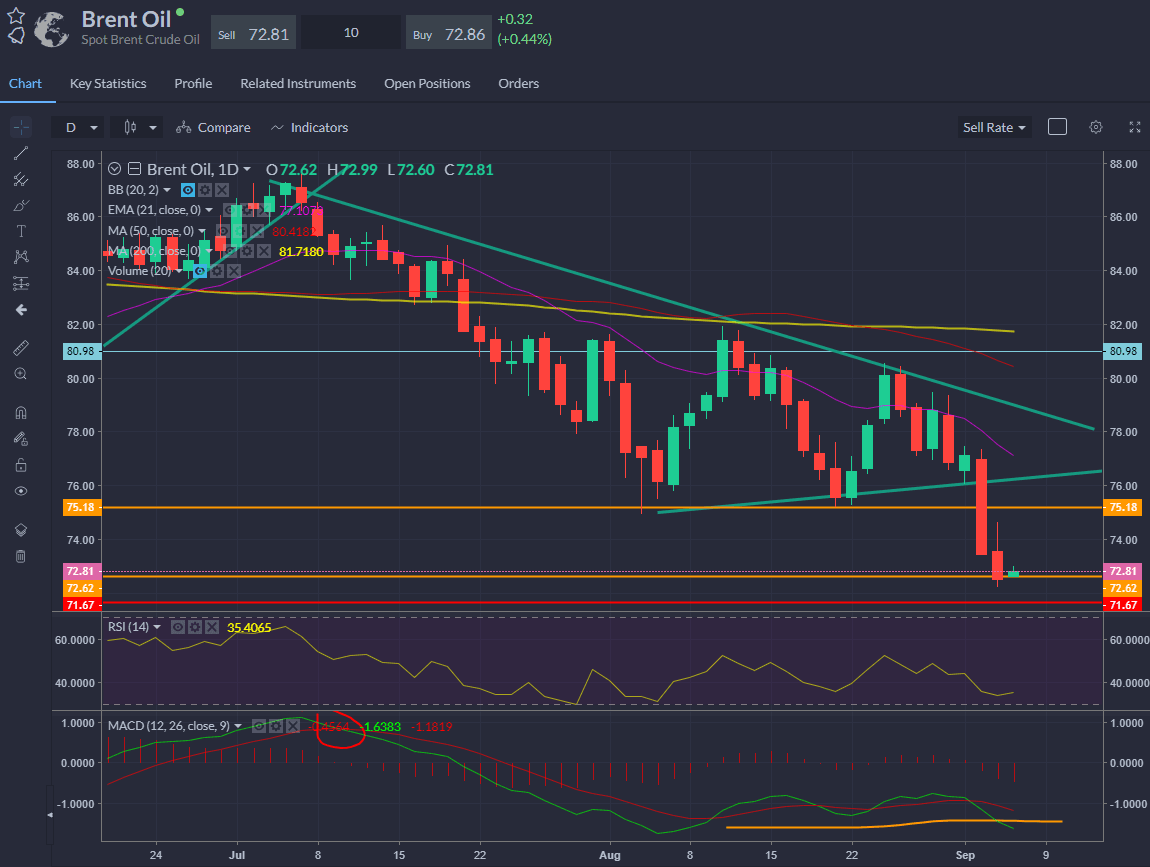Select the trend line drawing tool

click(21, 153)
